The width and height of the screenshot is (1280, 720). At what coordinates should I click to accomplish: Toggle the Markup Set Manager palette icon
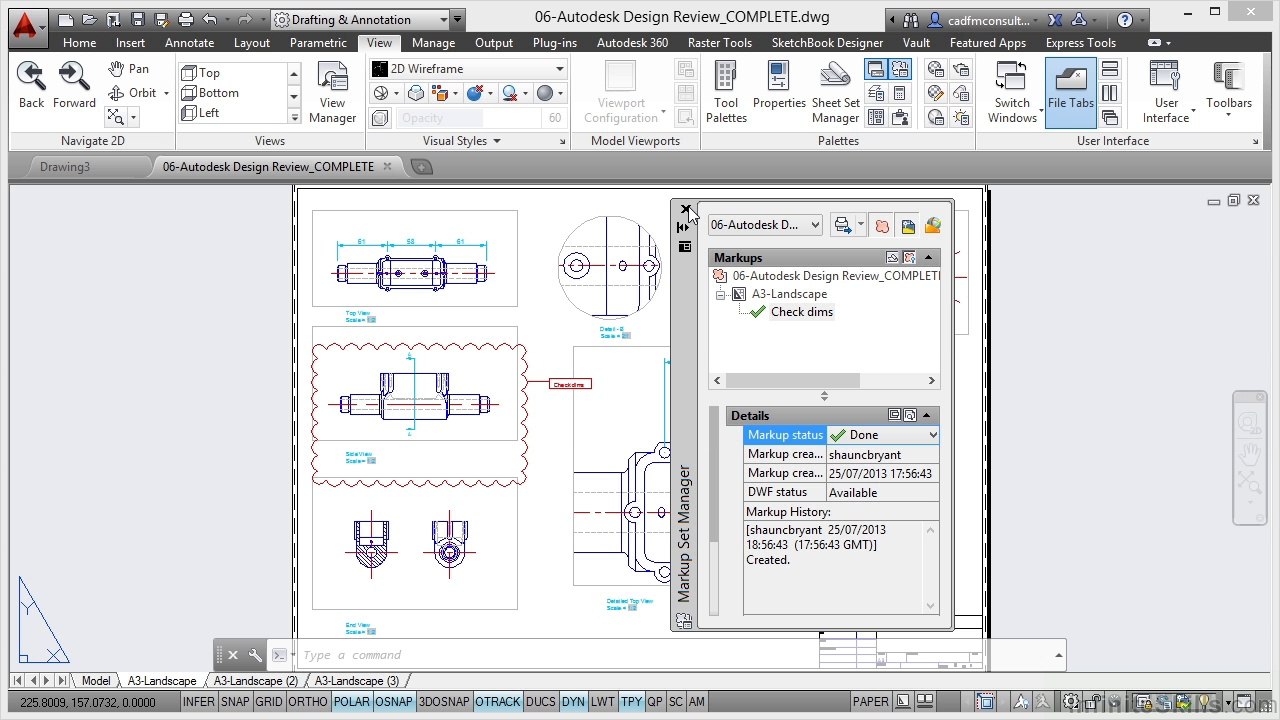[x=900, y=69]
